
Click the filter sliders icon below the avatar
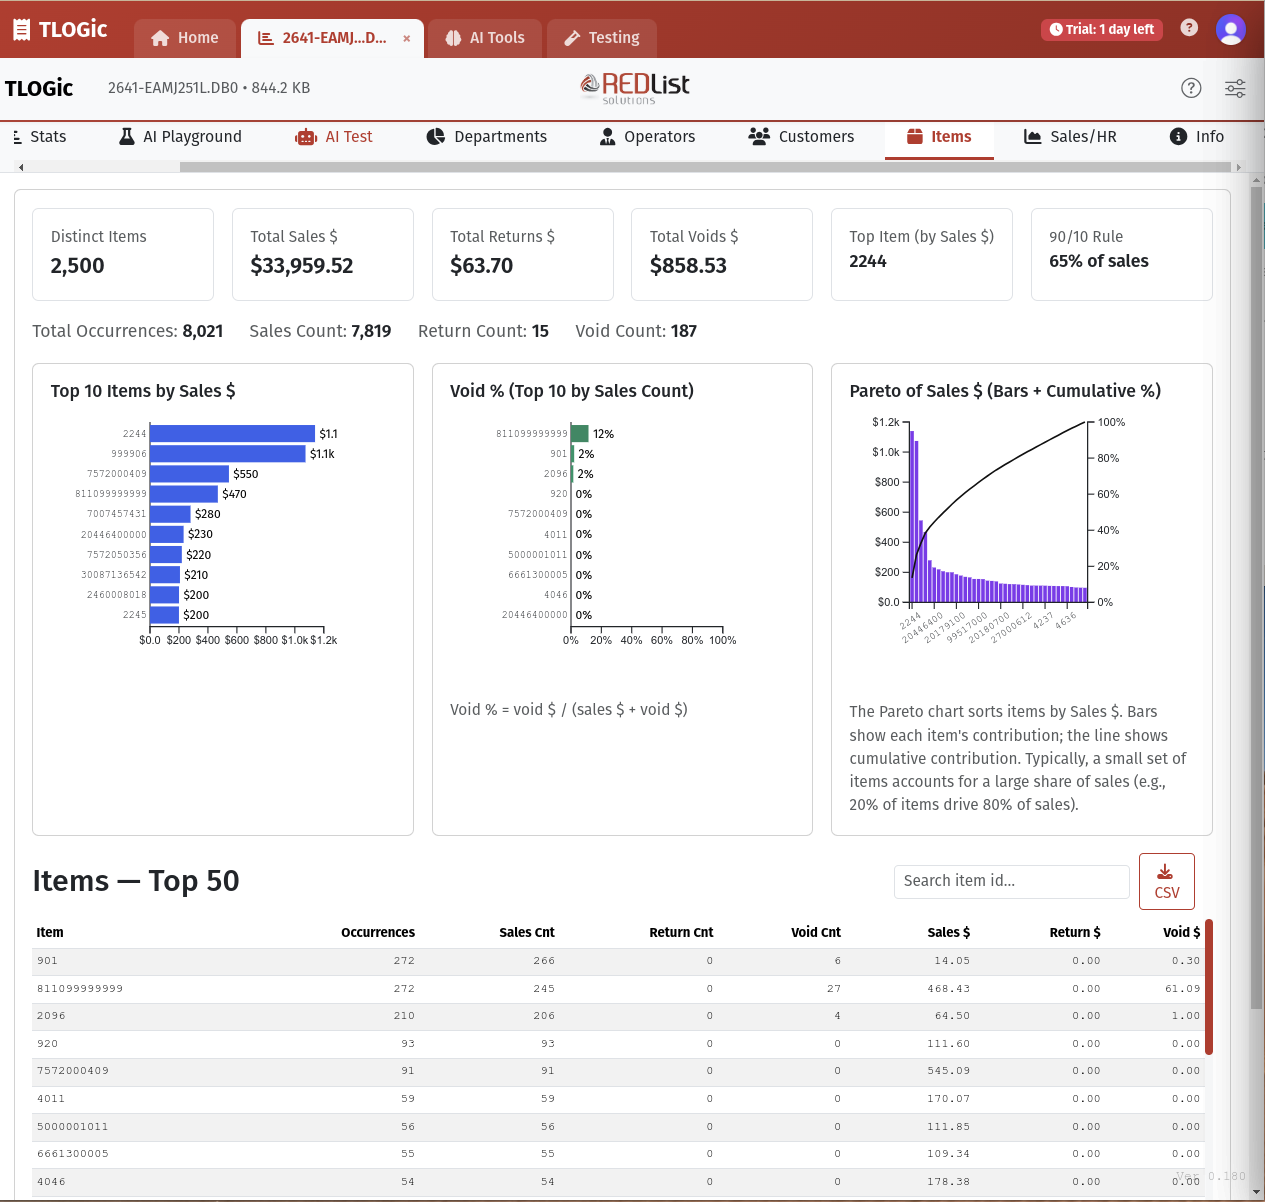coord(1235,88)
